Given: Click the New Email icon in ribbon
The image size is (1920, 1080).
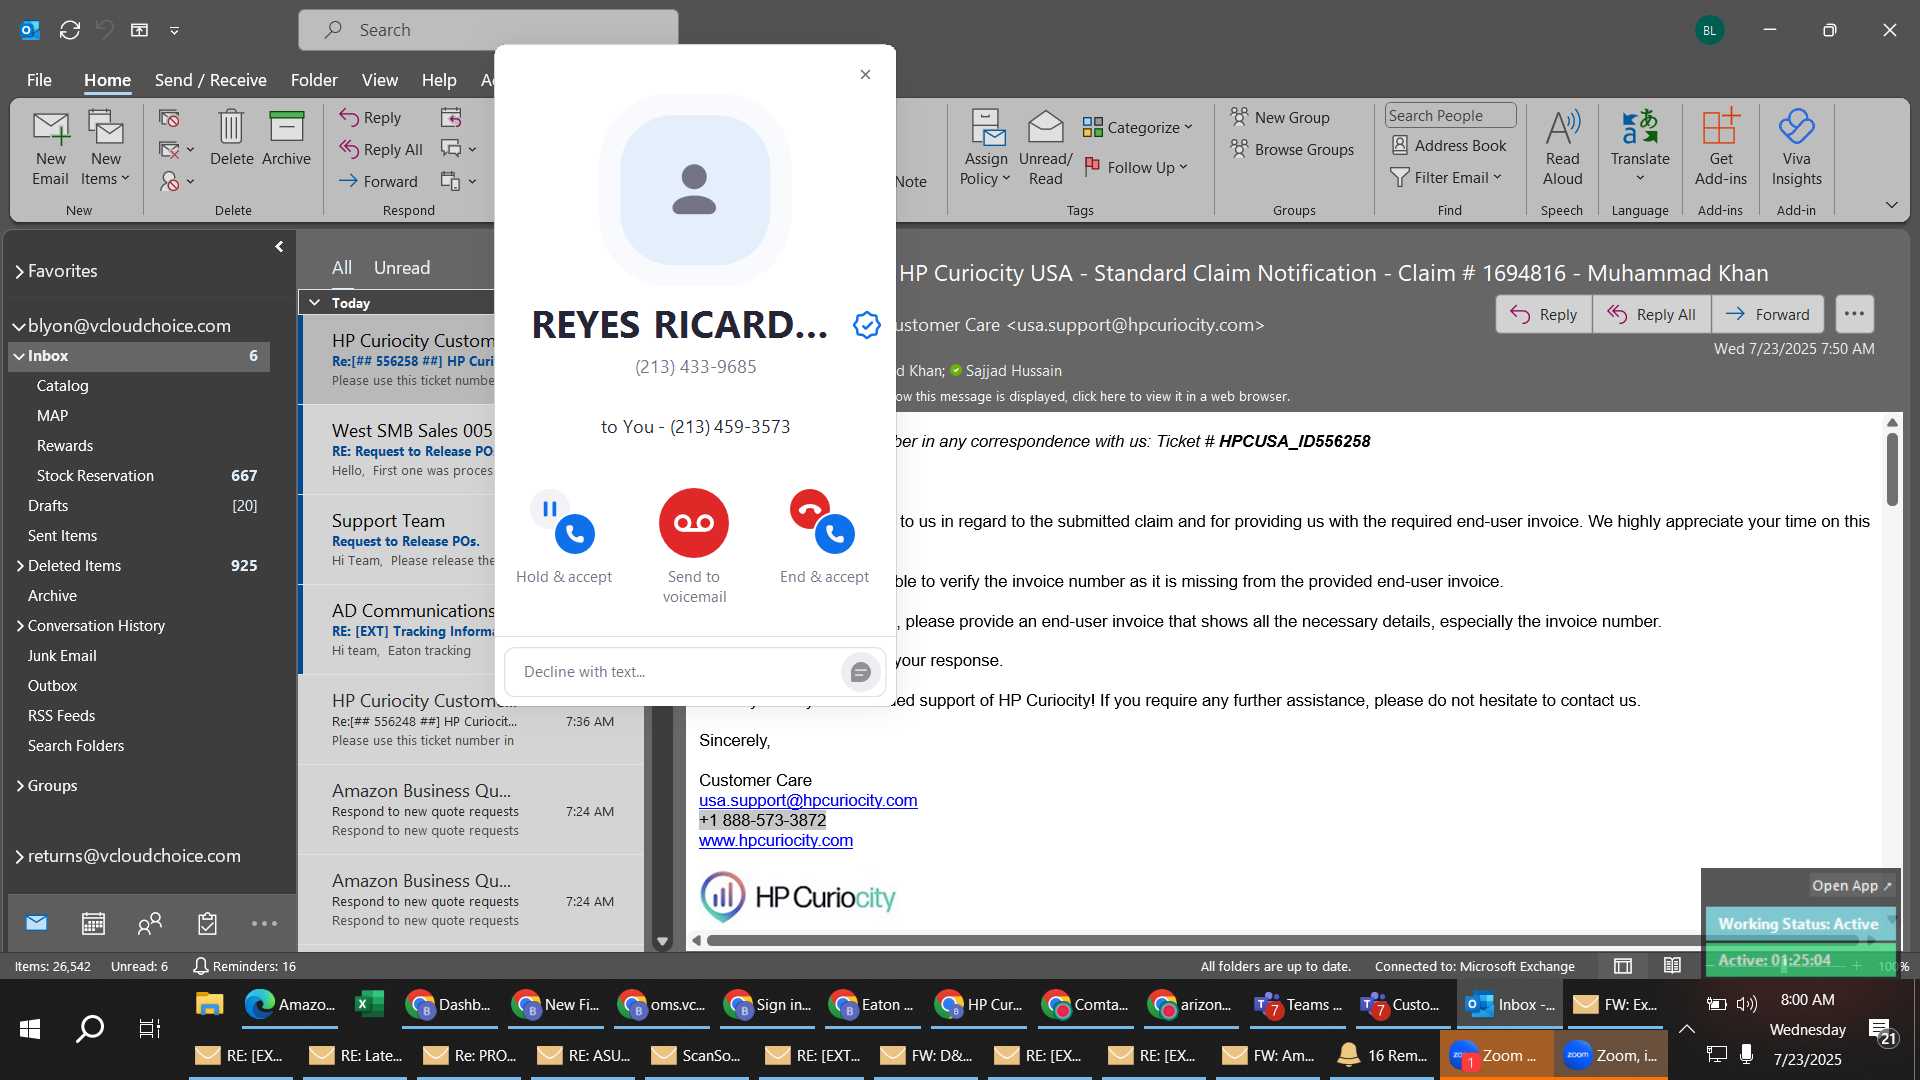Looking at the screenshot, I should 51,148.
